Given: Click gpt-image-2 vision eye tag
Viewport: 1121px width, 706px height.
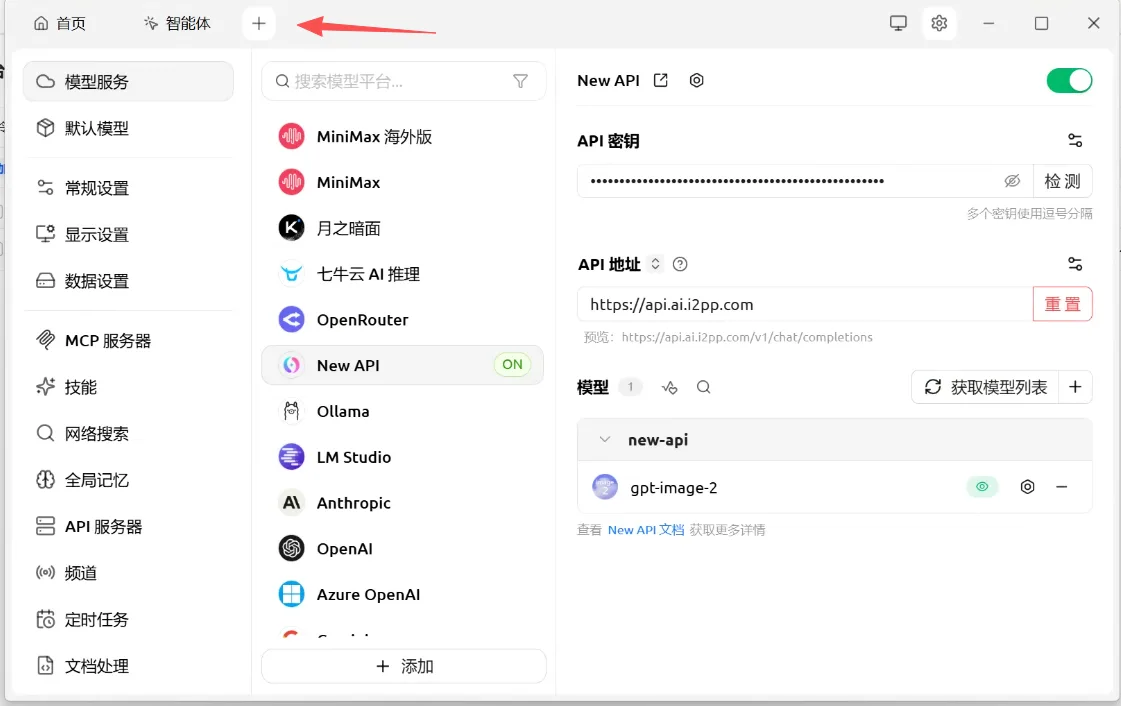Looking at the screenshot, I should [982, 487].
